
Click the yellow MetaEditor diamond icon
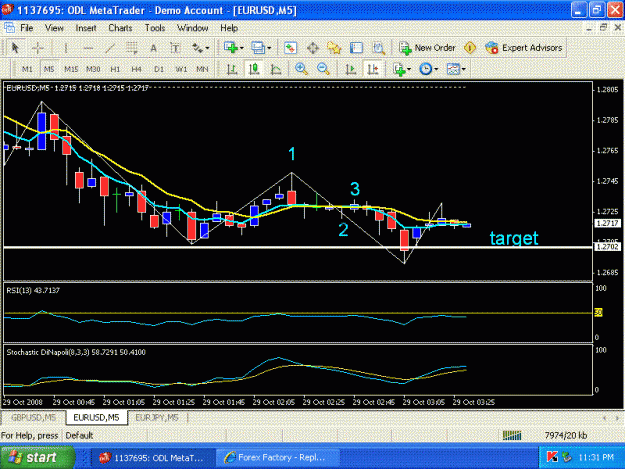pos(470,48)
